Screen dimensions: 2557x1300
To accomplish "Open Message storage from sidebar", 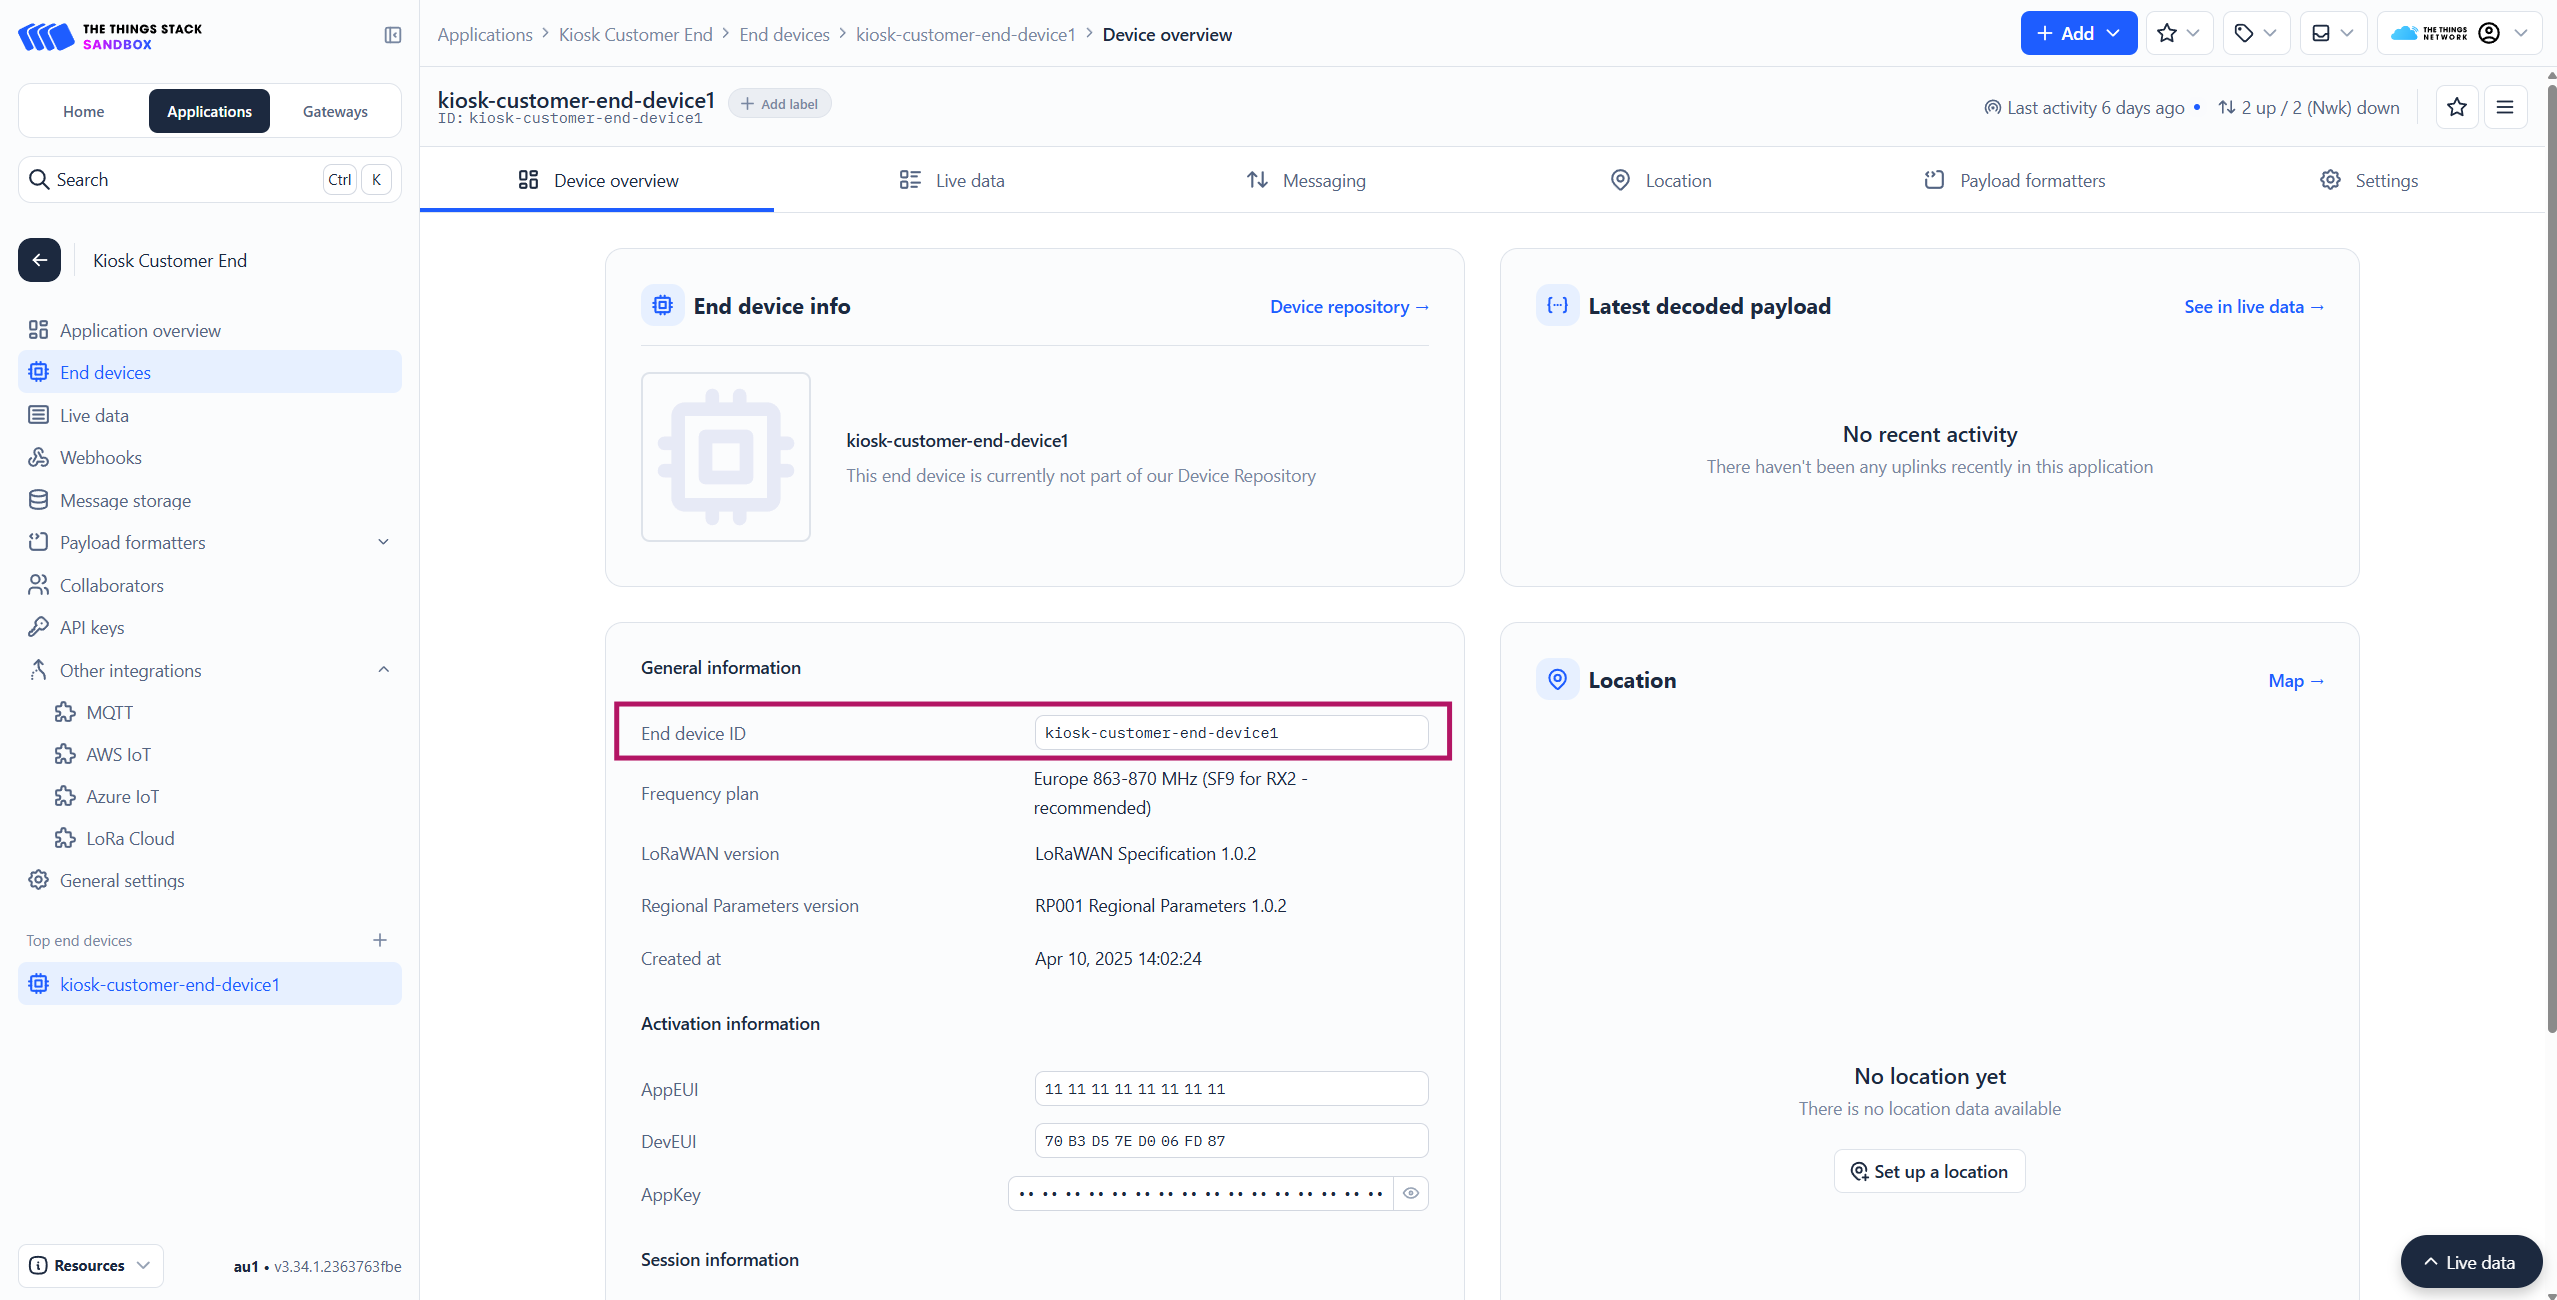I will pos(125,500).
